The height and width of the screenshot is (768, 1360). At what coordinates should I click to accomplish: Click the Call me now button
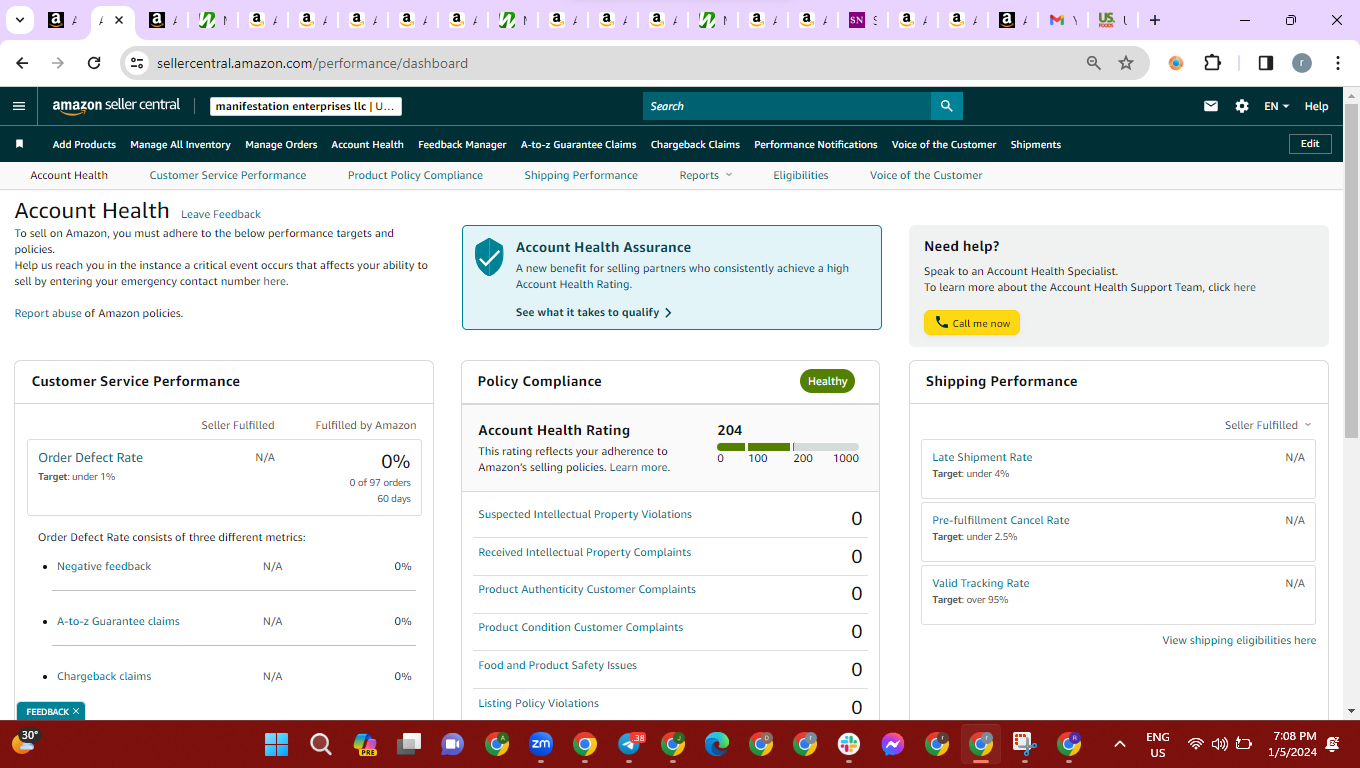coord(972,323)
